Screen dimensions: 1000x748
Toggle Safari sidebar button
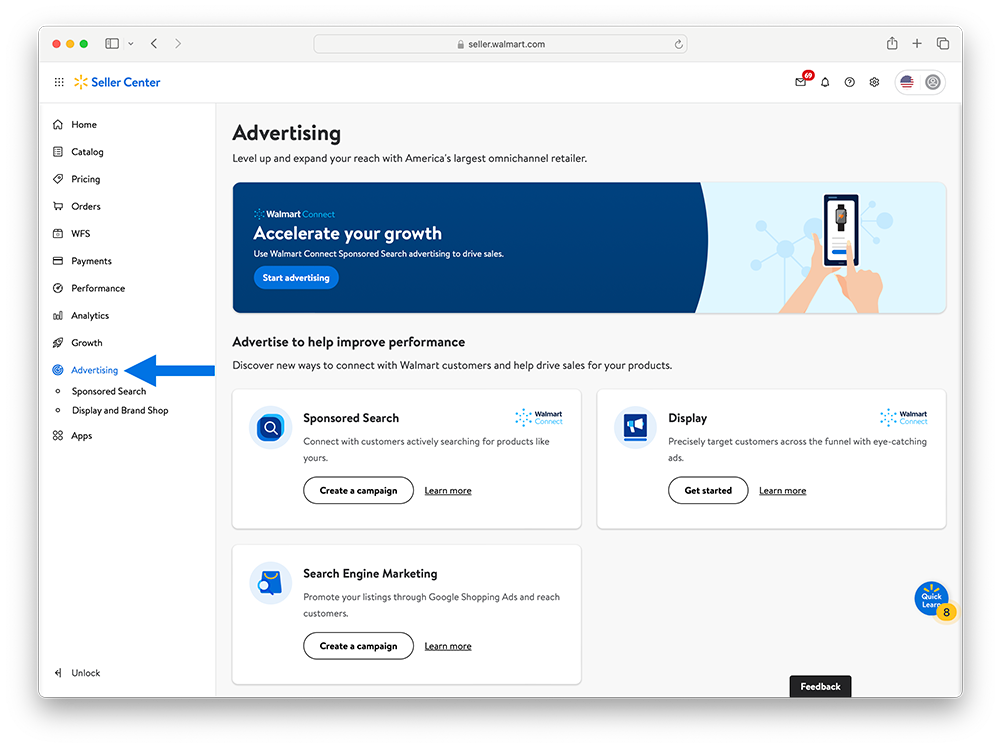tap(112, 43)
